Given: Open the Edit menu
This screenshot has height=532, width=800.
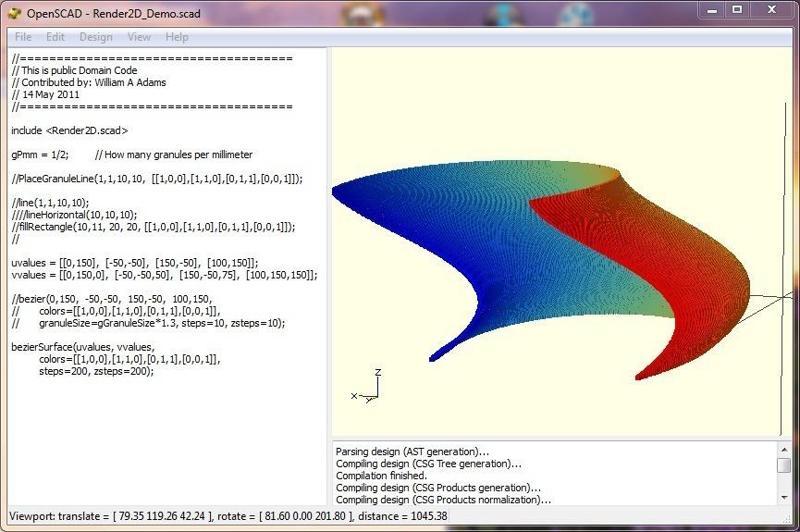Looking at the screenshot, I should [55, 37].
